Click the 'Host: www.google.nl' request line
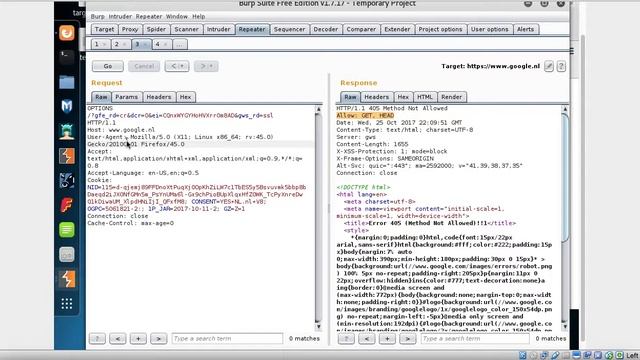640x360 pixels. (x=121, y=130)
